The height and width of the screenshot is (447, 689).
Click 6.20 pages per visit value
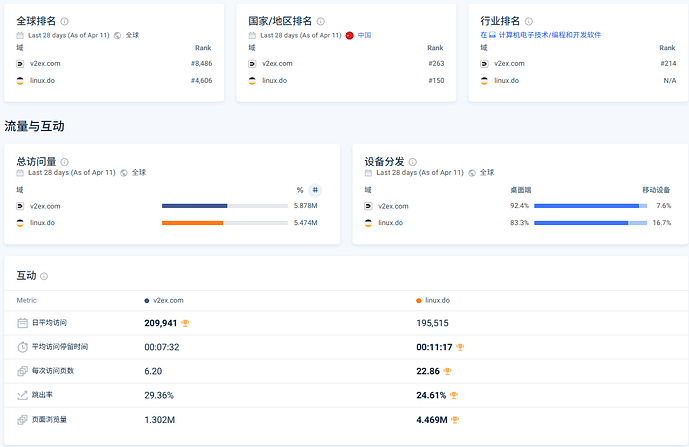tap(153, 371)
